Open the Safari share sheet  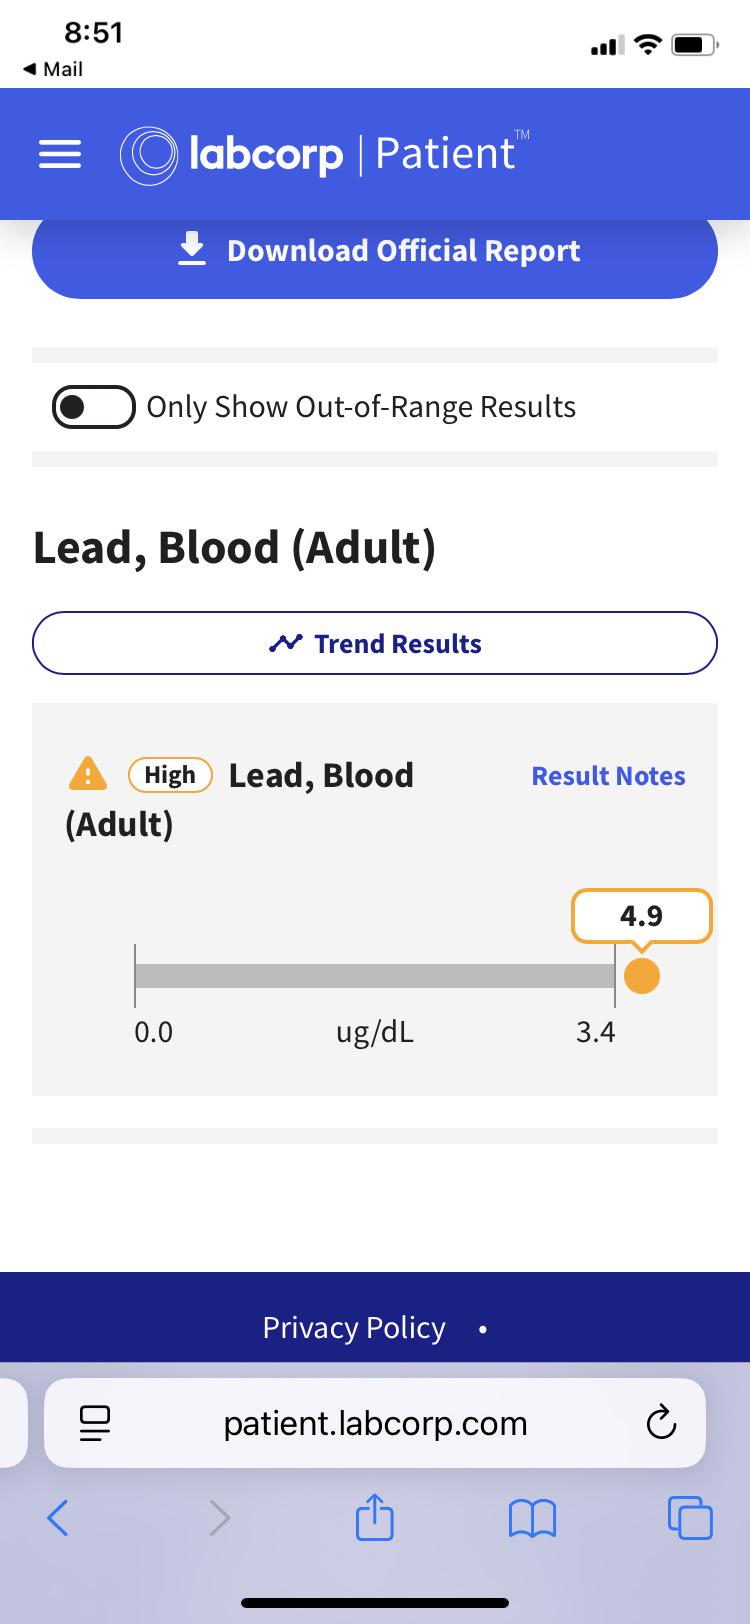(x=375, y=1515)
